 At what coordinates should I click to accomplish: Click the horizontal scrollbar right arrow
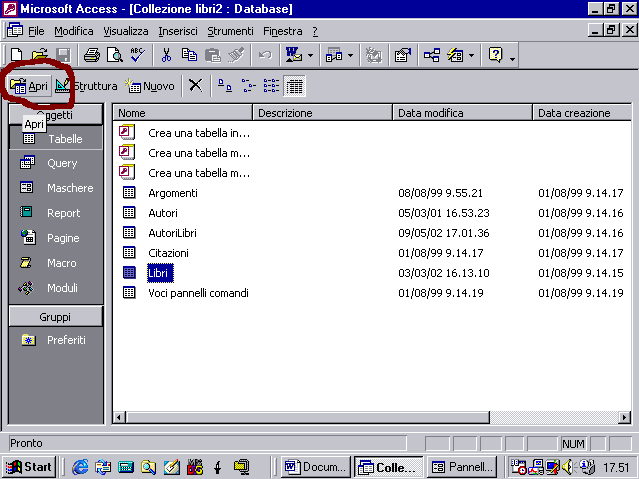[624, 417]
